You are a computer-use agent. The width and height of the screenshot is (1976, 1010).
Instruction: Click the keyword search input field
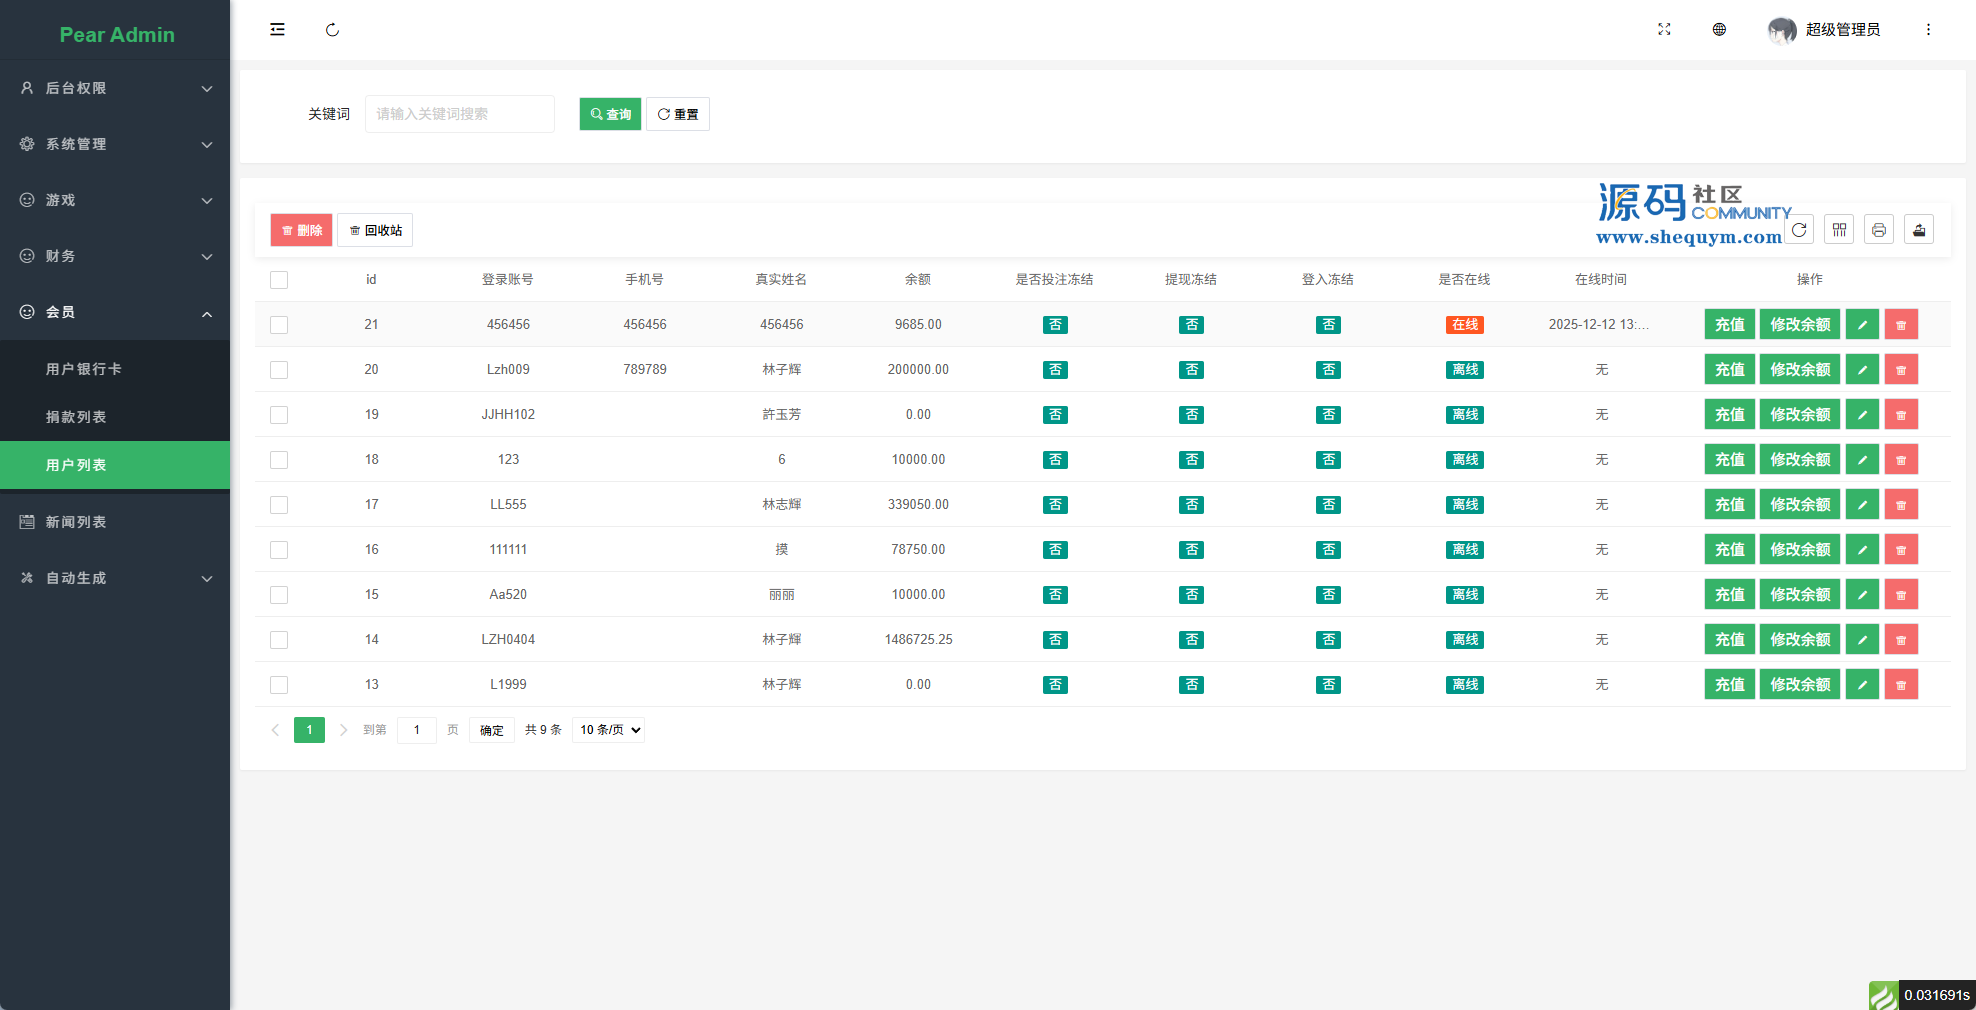[x=459, y=114]
